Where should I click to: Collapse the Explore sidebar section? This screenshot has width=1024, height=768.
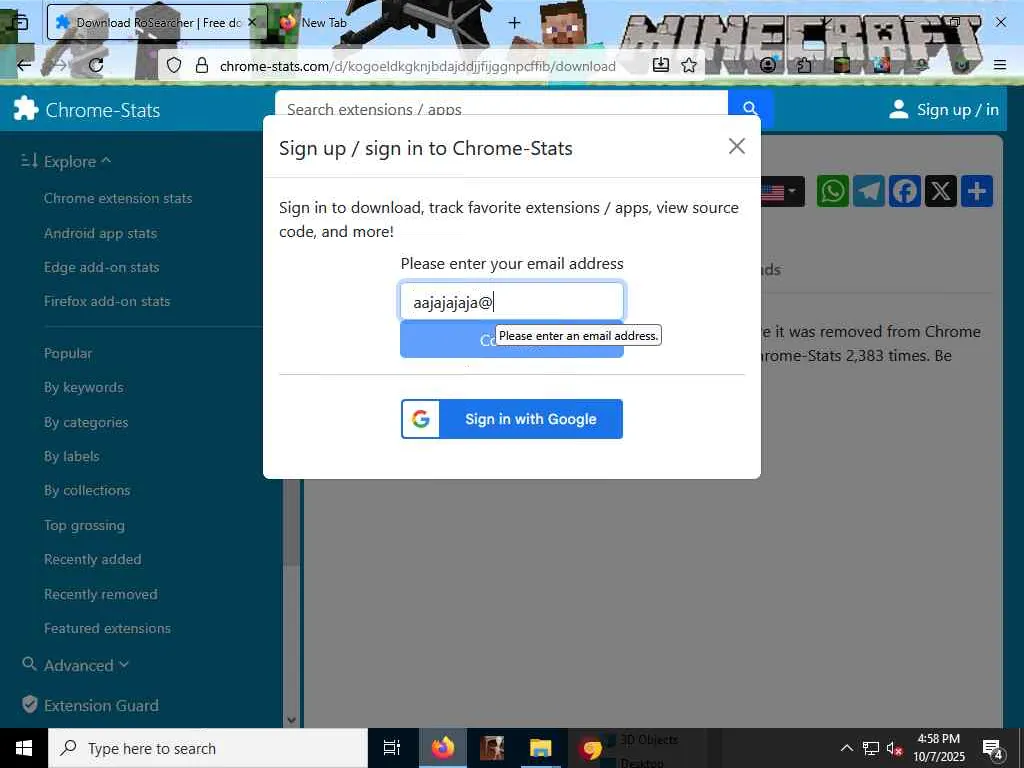coord(67,161)
